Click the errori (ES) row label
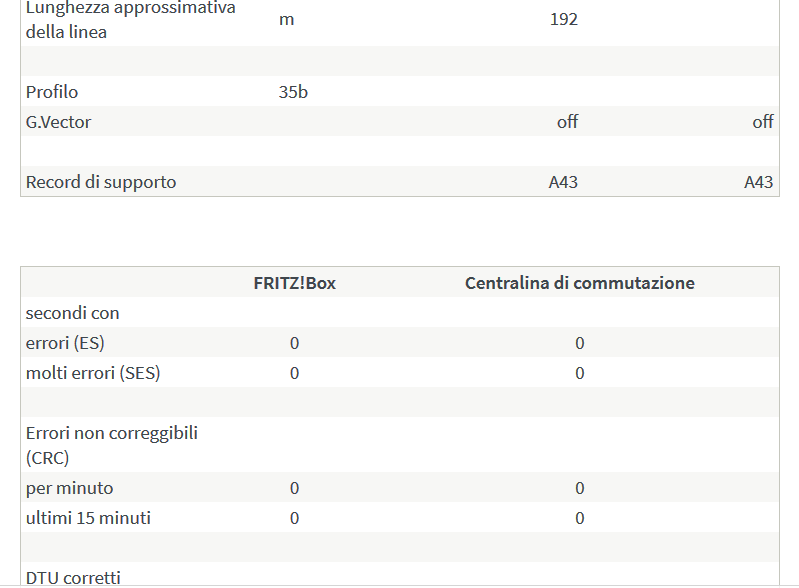799x588 pixels. [x=65, y=343]
